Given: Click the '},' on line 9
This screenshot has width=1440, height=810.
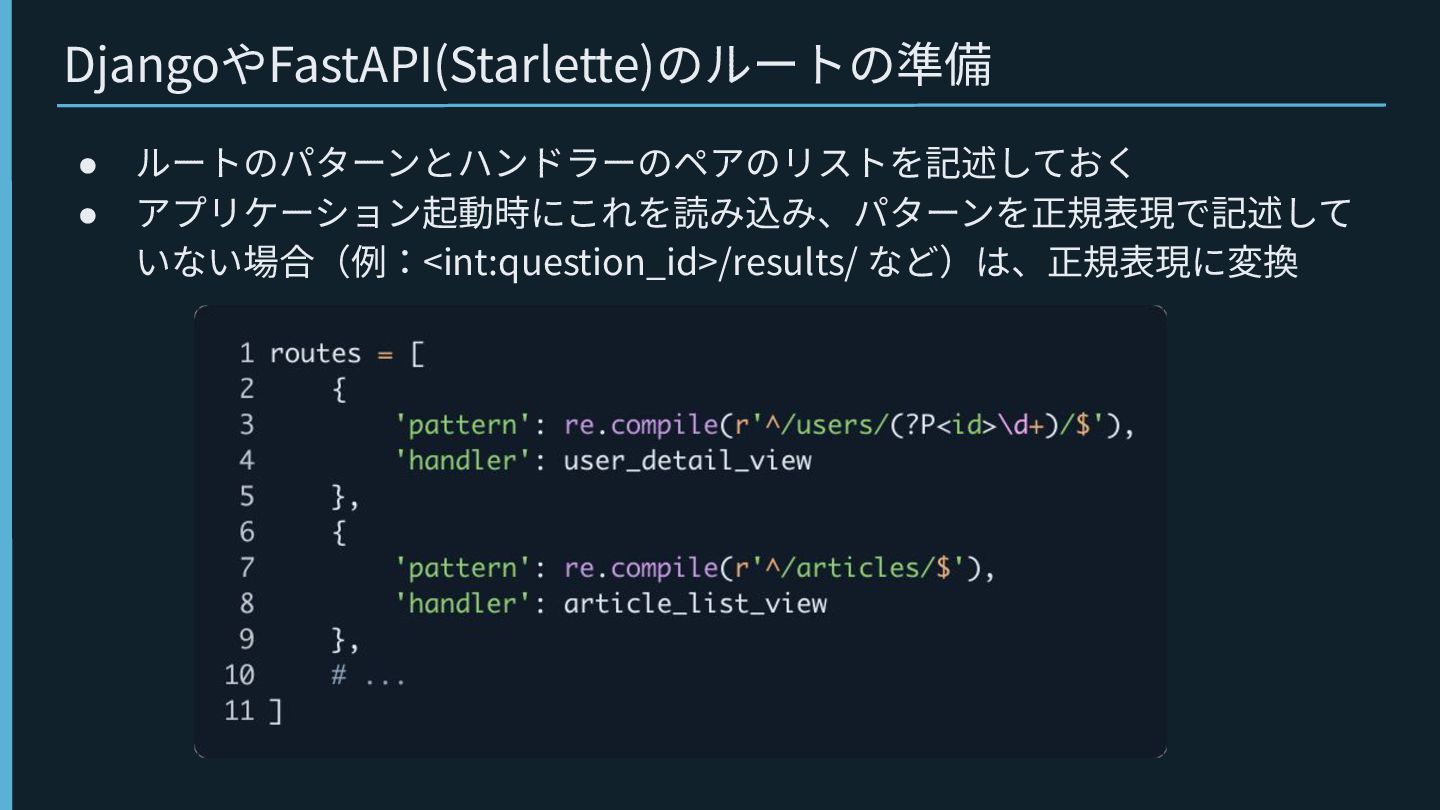Looking at the screenshot, I should point(345,640).
